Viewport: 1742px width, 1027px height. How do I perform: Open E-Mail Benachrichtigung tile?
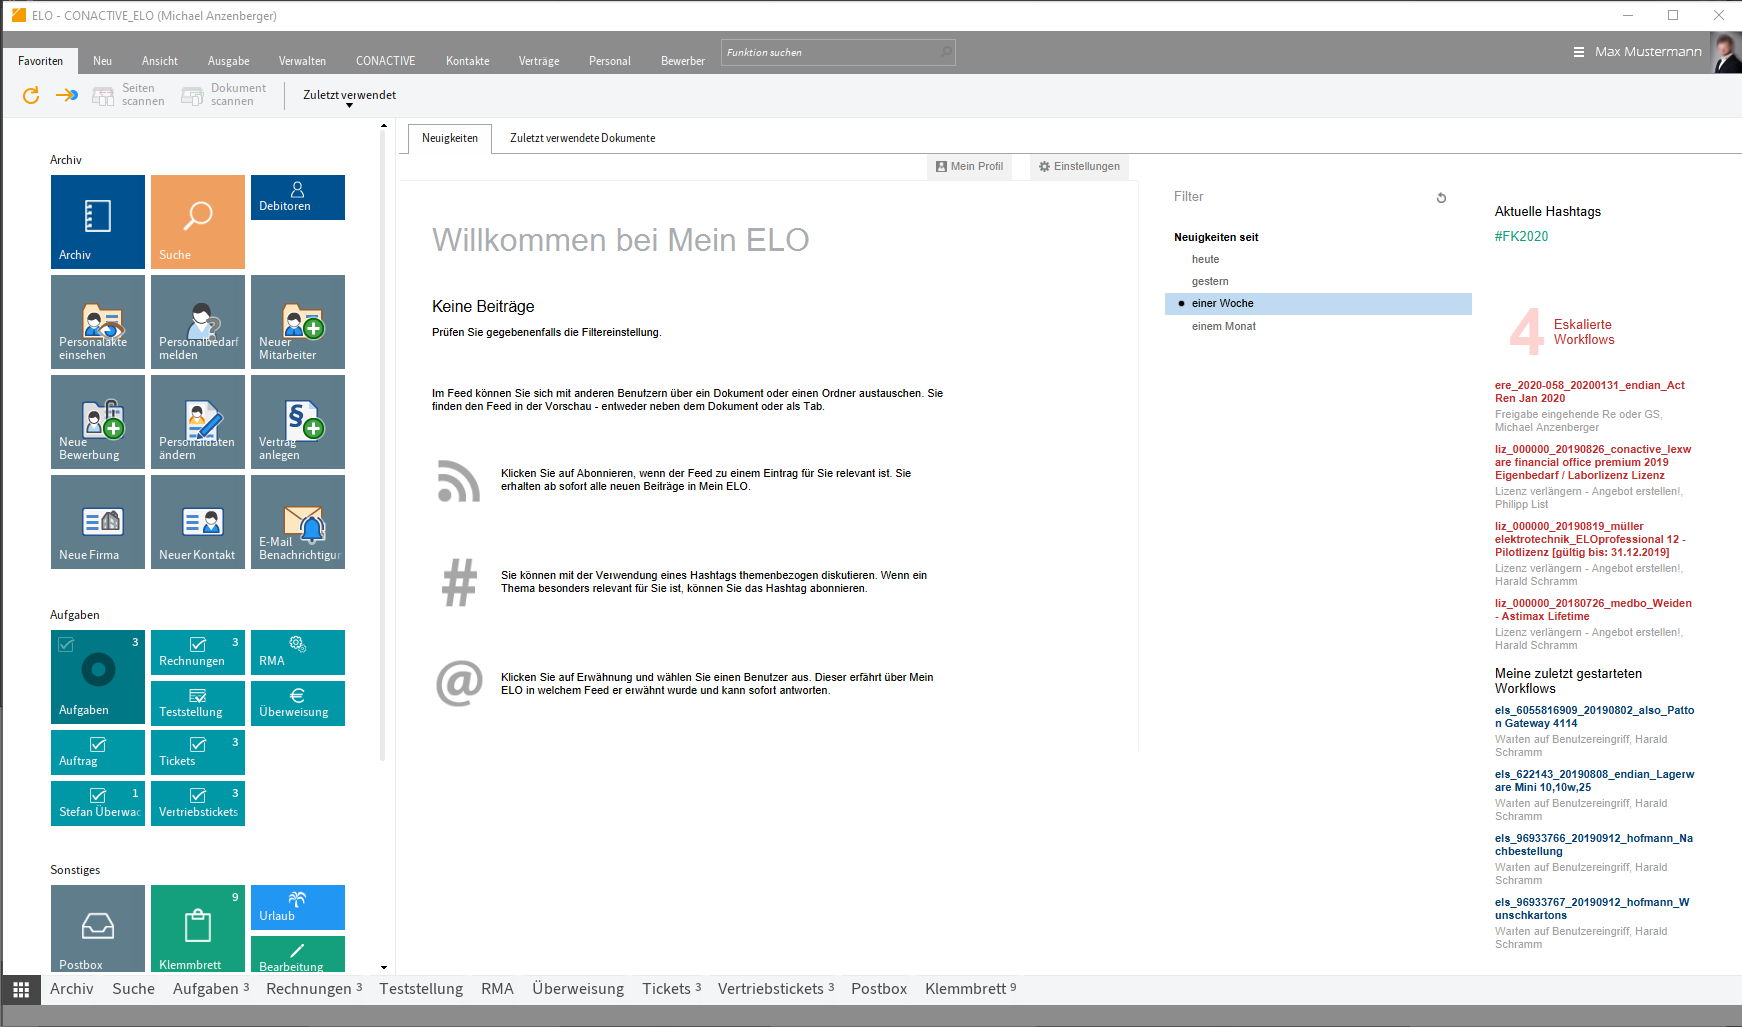pos(298,522)
